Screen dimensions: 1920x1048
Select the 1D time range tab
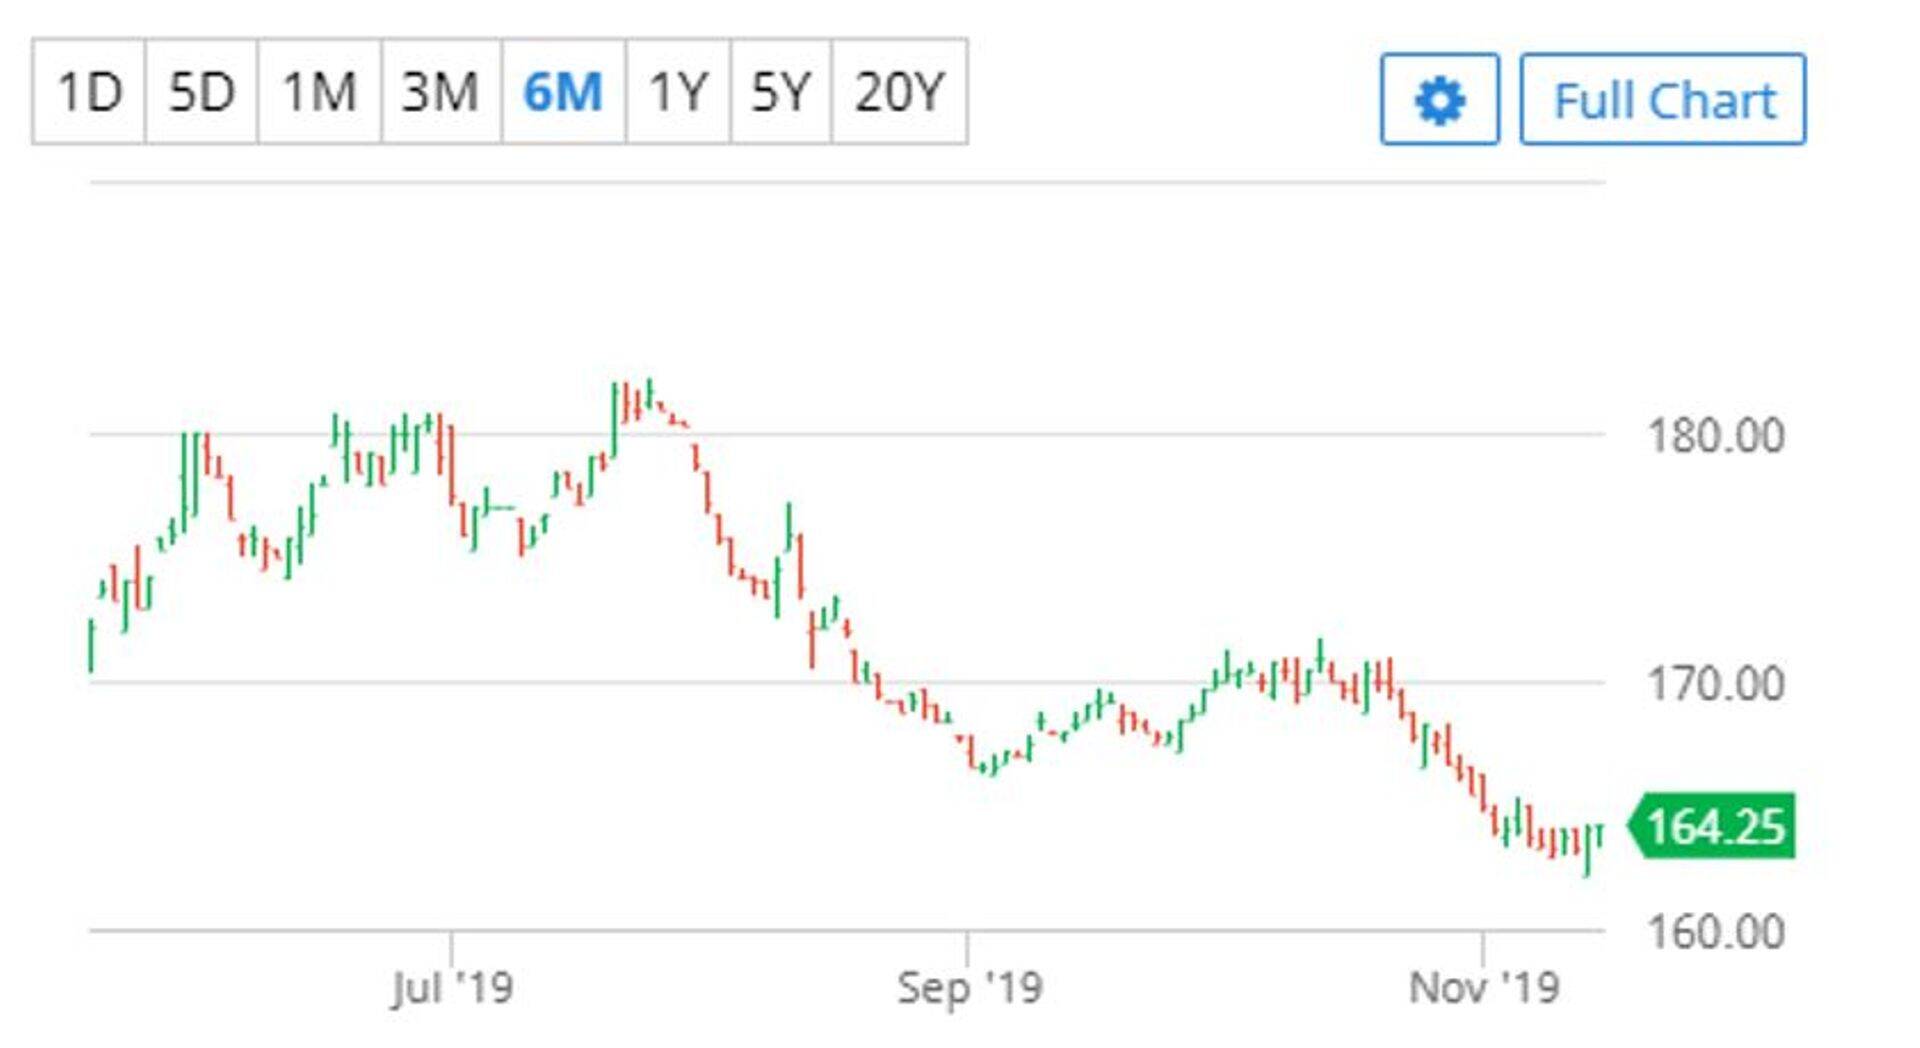click(x=89, y=92)
